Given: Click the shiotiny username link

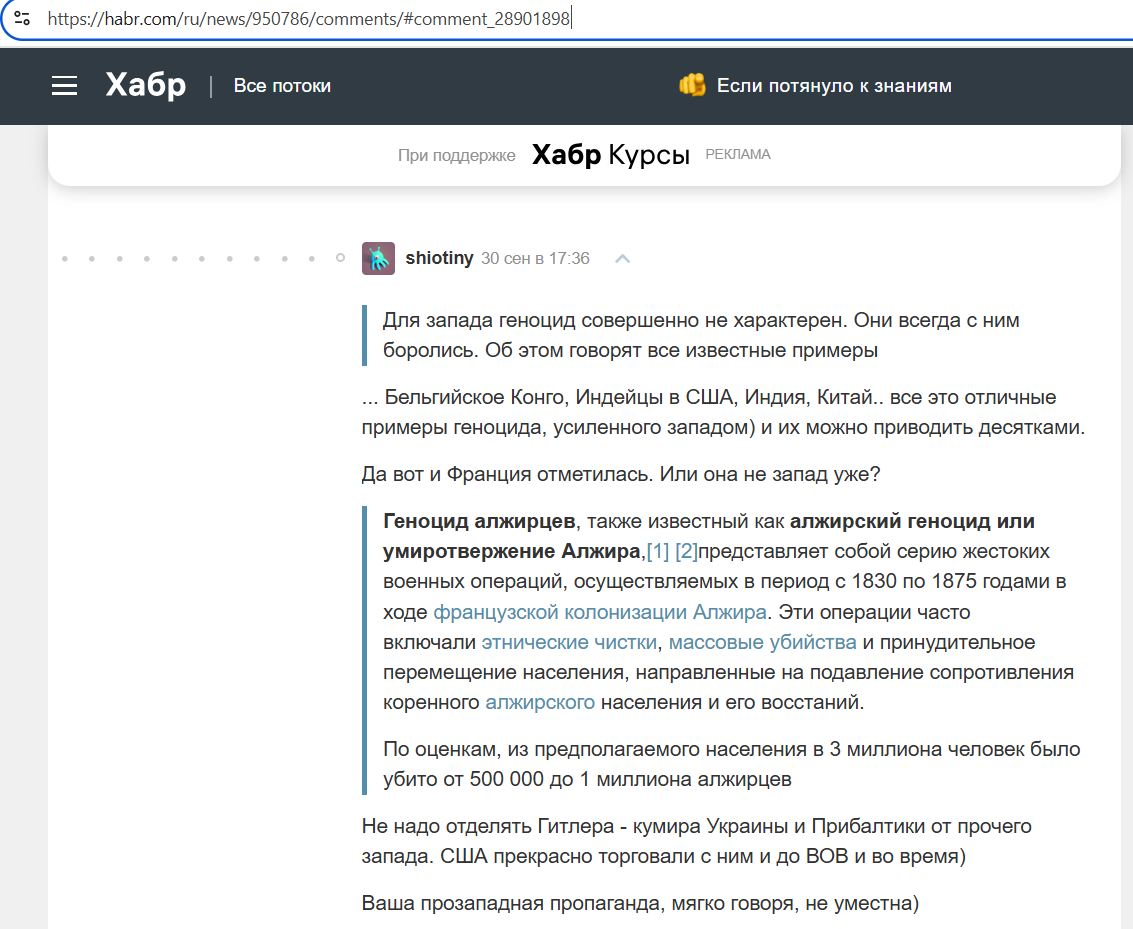Looking at the screenshot, I should (x=439, y=258).
